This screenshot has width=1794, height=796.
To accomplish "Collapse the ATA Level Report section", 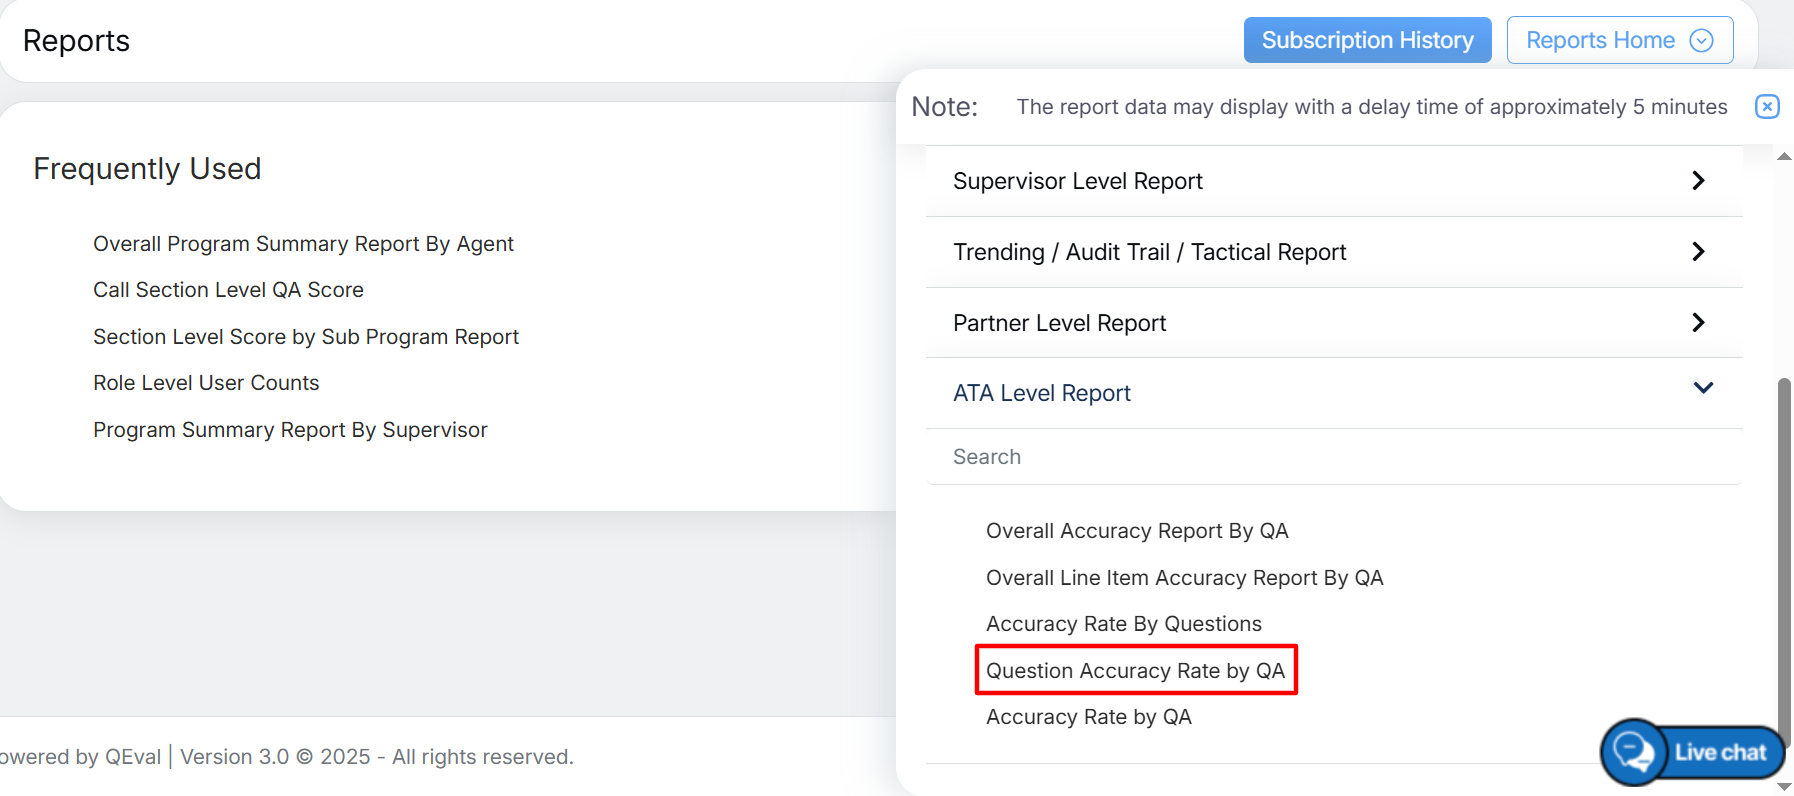I will click(1703, 389).
